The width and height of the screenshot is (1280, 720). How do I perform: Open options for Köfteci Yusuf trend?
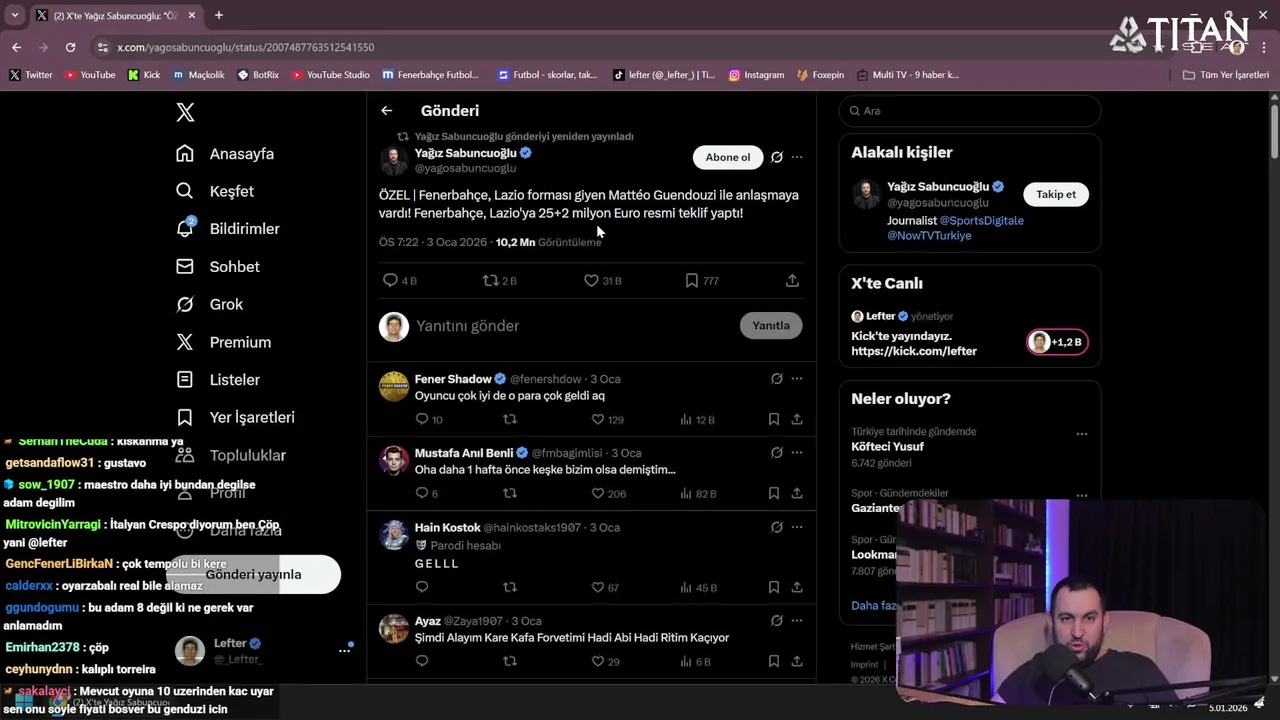(1081, 434)
